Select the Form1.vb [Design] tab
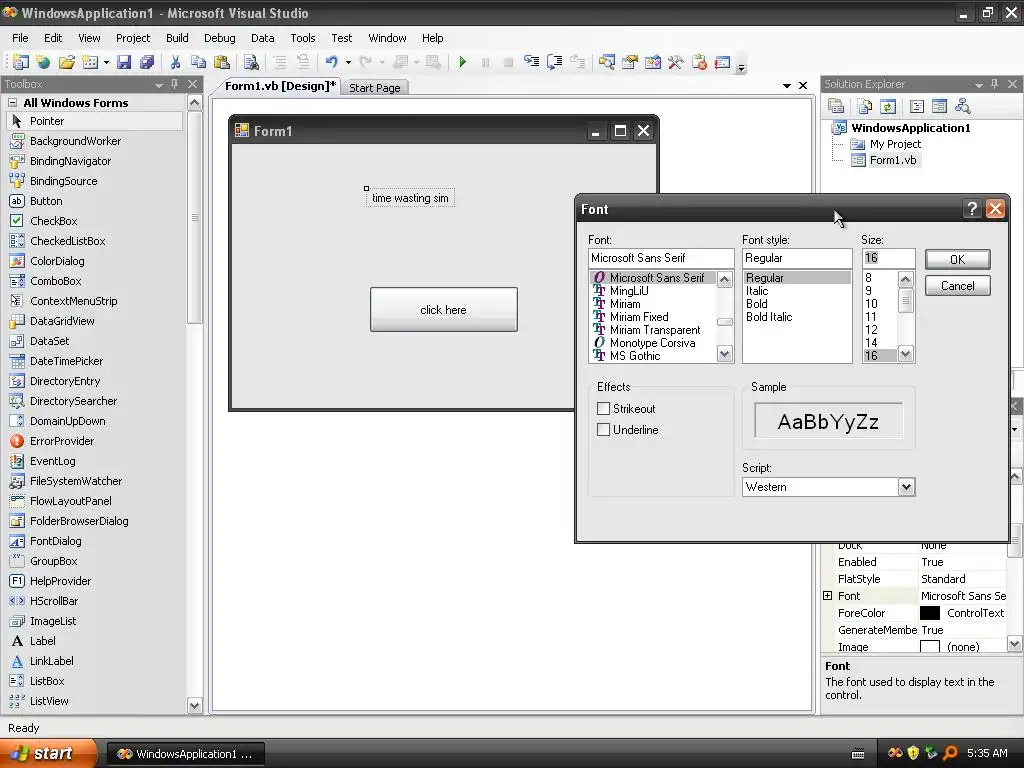Screen dimensions: 1024x768 (x=280, y=86)
